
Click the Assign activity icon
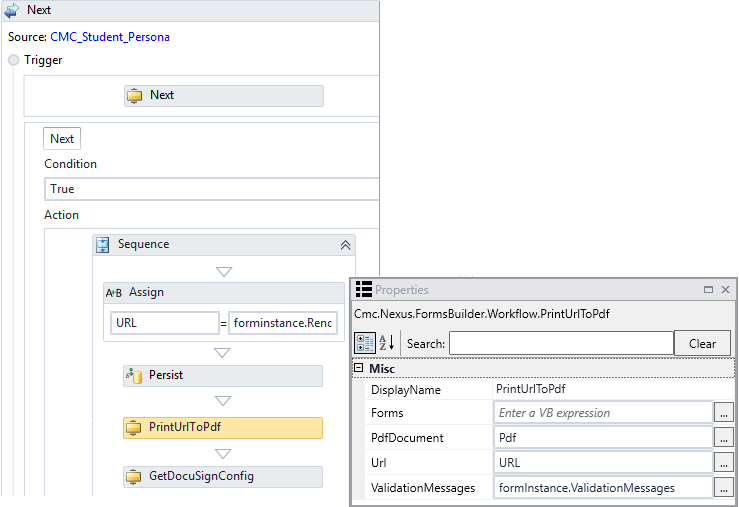click(x=114, y=292)
